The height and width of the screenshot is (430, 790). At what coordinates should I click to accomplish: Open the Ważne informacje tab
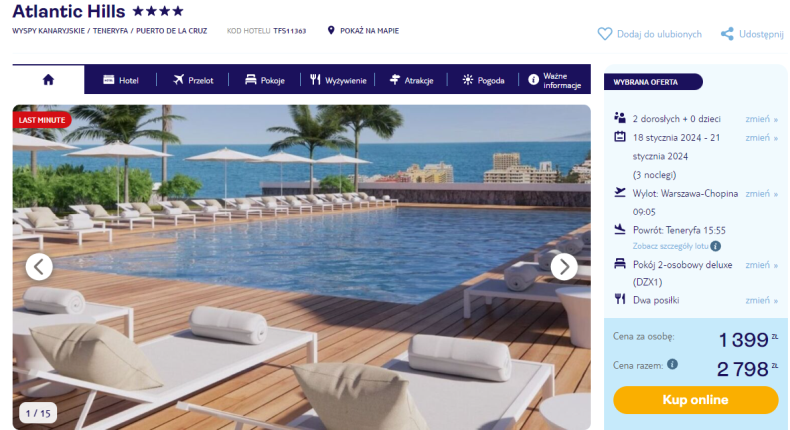555,80
